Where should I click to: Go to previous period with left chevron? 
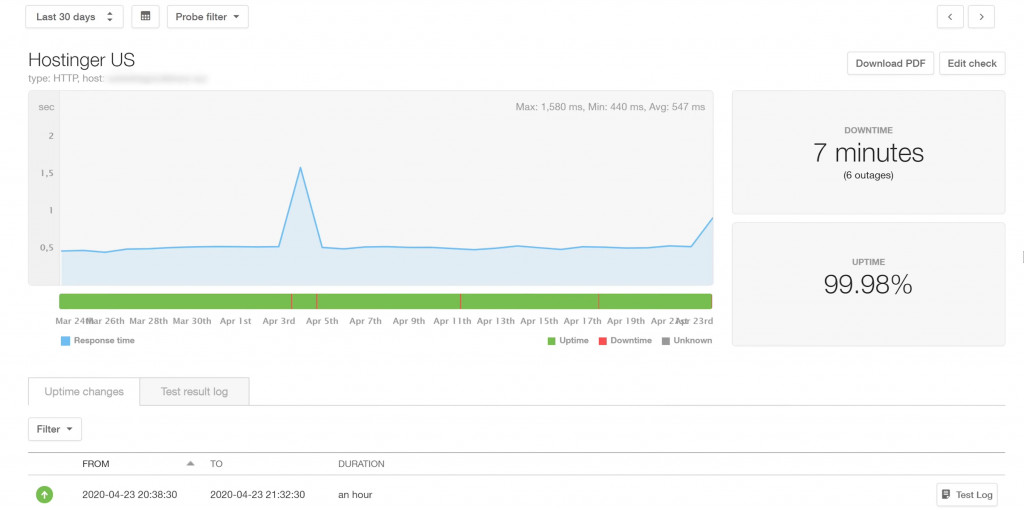click(950, 17)
